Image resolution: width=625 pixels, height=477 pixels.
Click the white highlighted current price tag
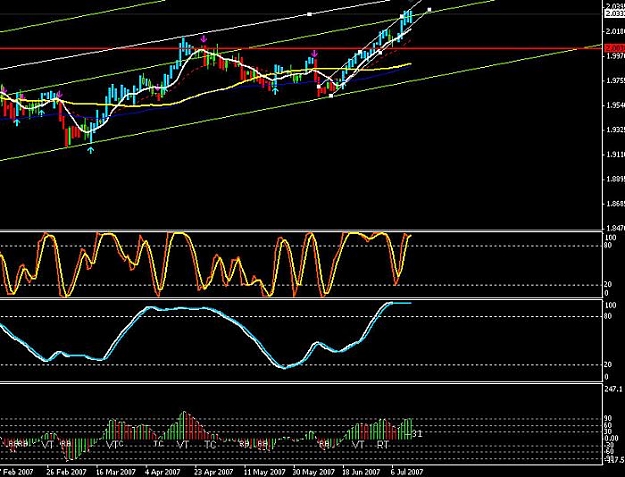[615, 14]
